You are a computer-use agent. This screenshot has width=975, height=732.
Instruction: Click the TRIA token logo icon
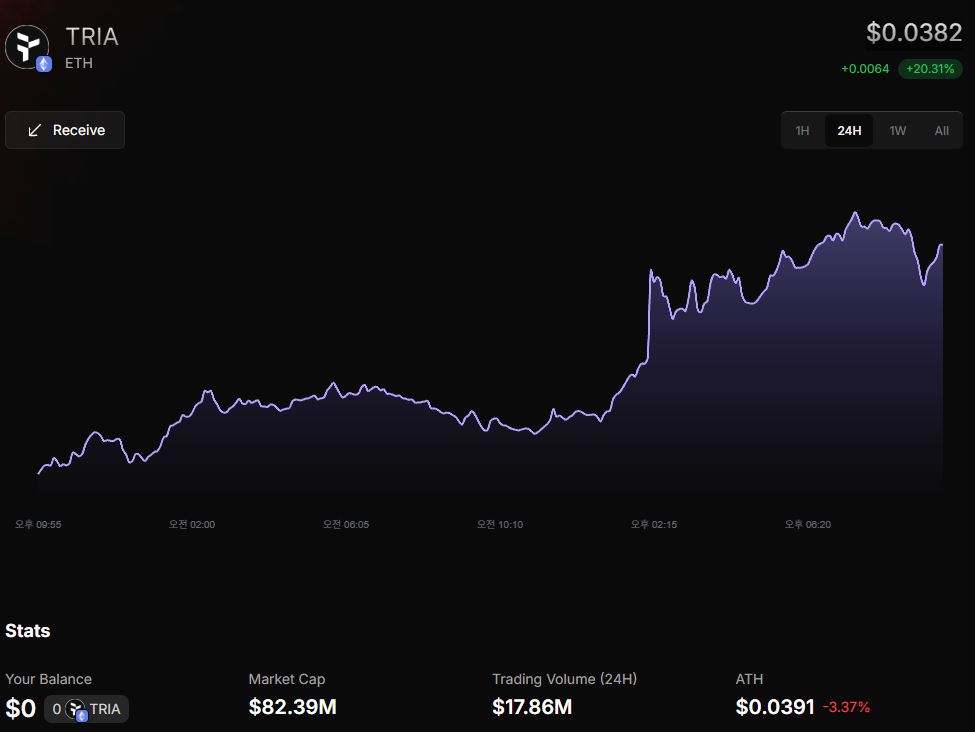[27, 47]
